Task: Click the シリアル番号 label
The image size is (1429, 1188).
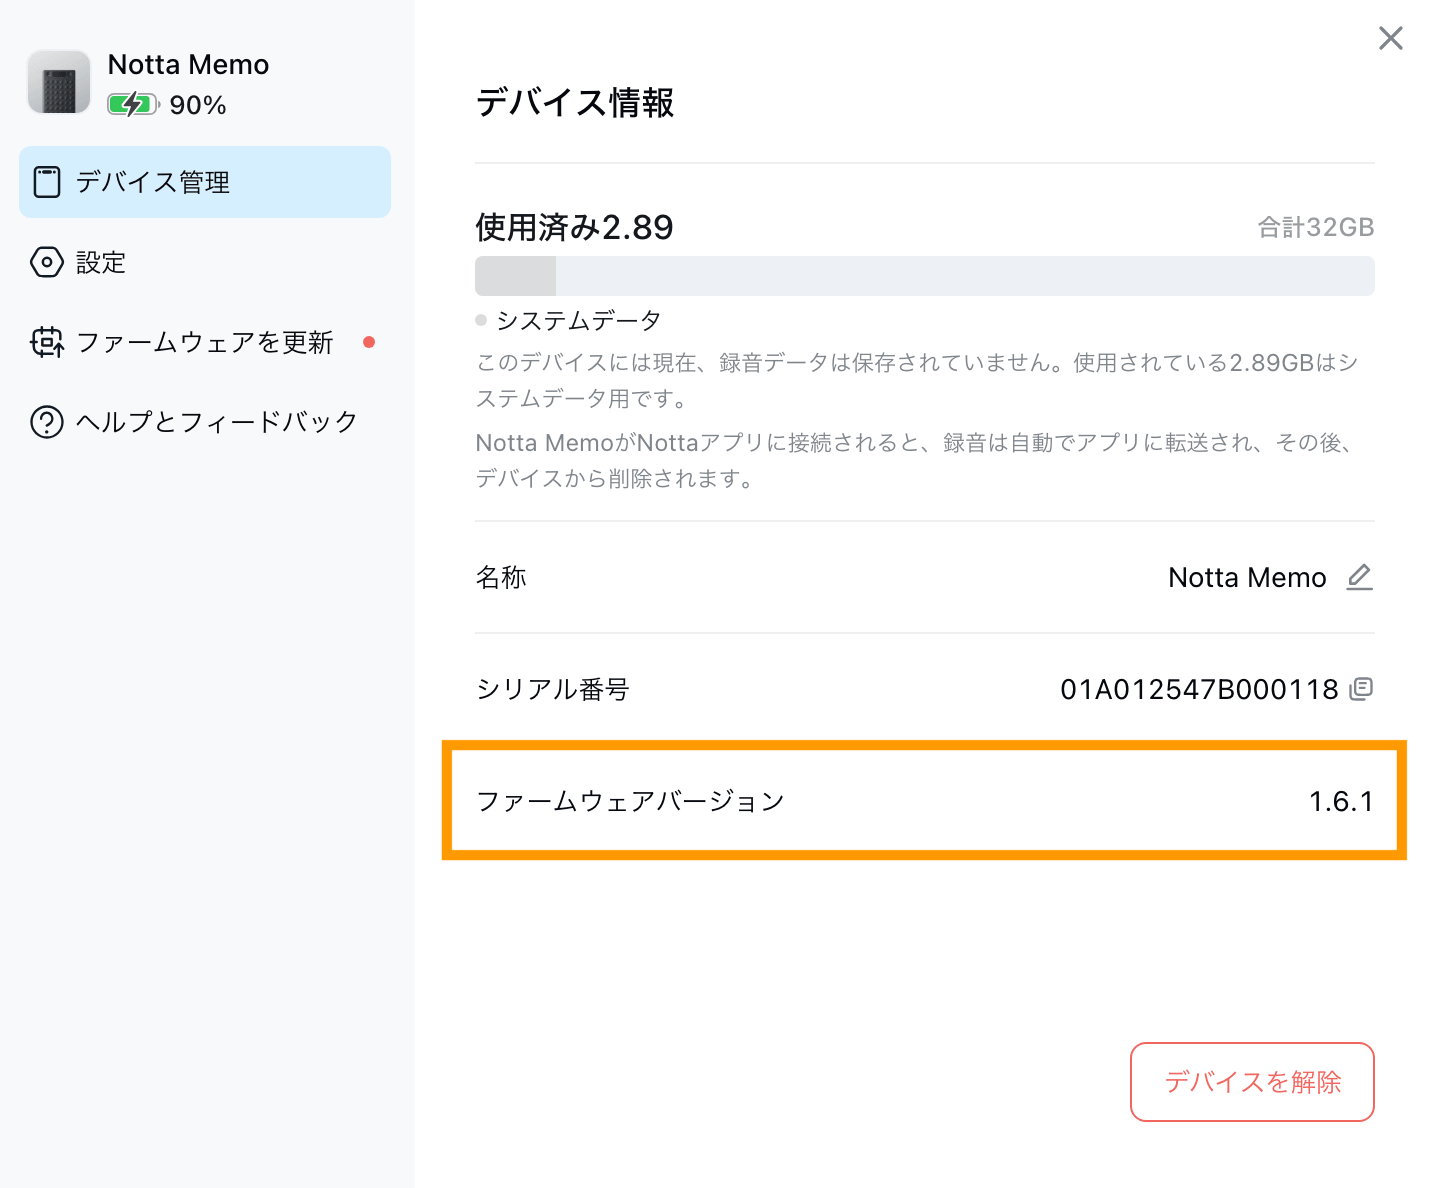Action: 552,689
